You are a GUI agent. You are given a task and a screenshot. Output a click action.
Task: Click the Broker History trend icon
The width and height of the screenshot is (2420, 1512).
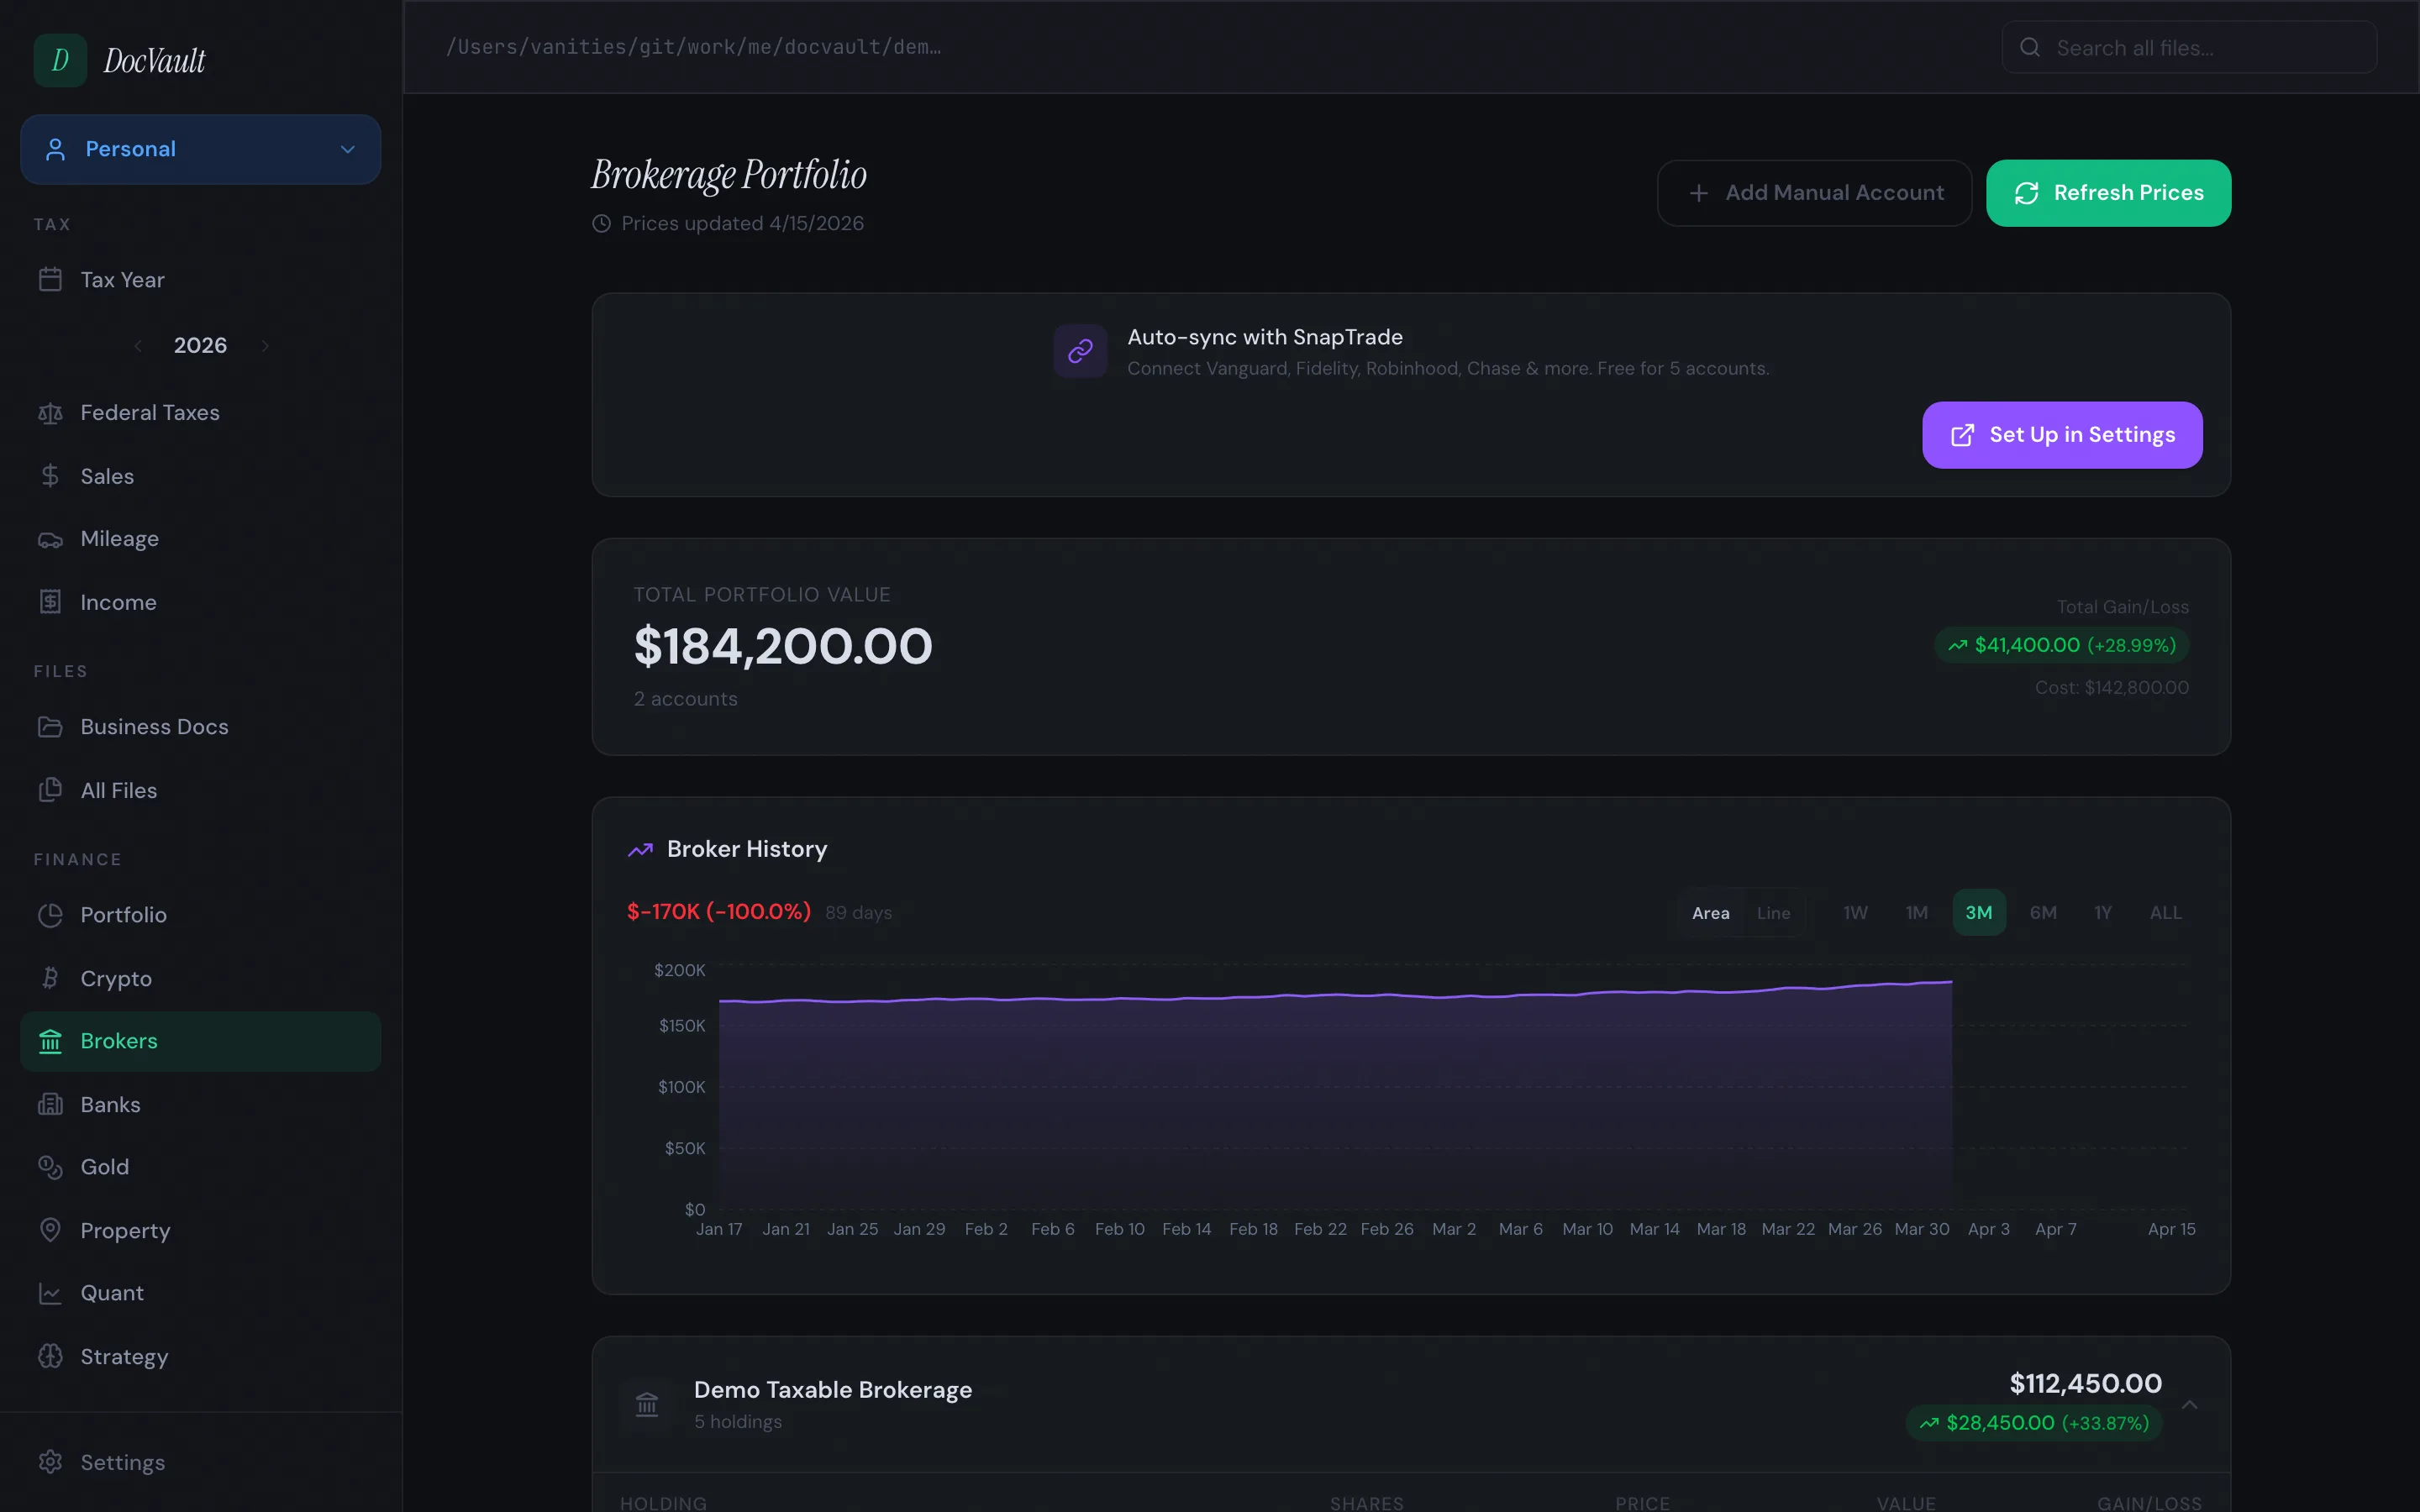click(x=640, y=850)
